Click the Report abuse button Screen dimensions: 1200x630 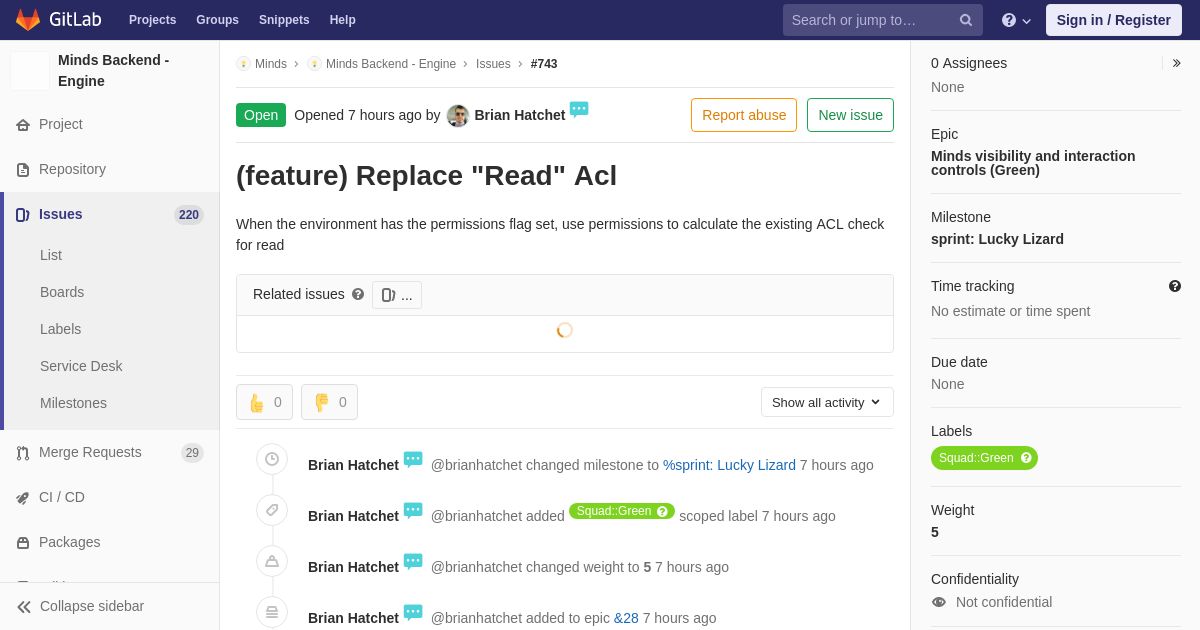click(744, 115)
